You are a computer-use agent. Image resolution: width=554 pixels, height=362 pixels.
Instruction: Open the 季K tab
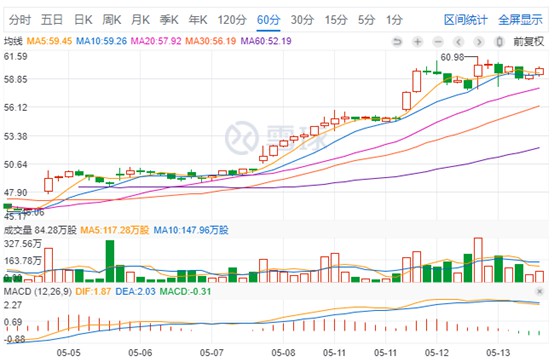click(x=169, y=19)
